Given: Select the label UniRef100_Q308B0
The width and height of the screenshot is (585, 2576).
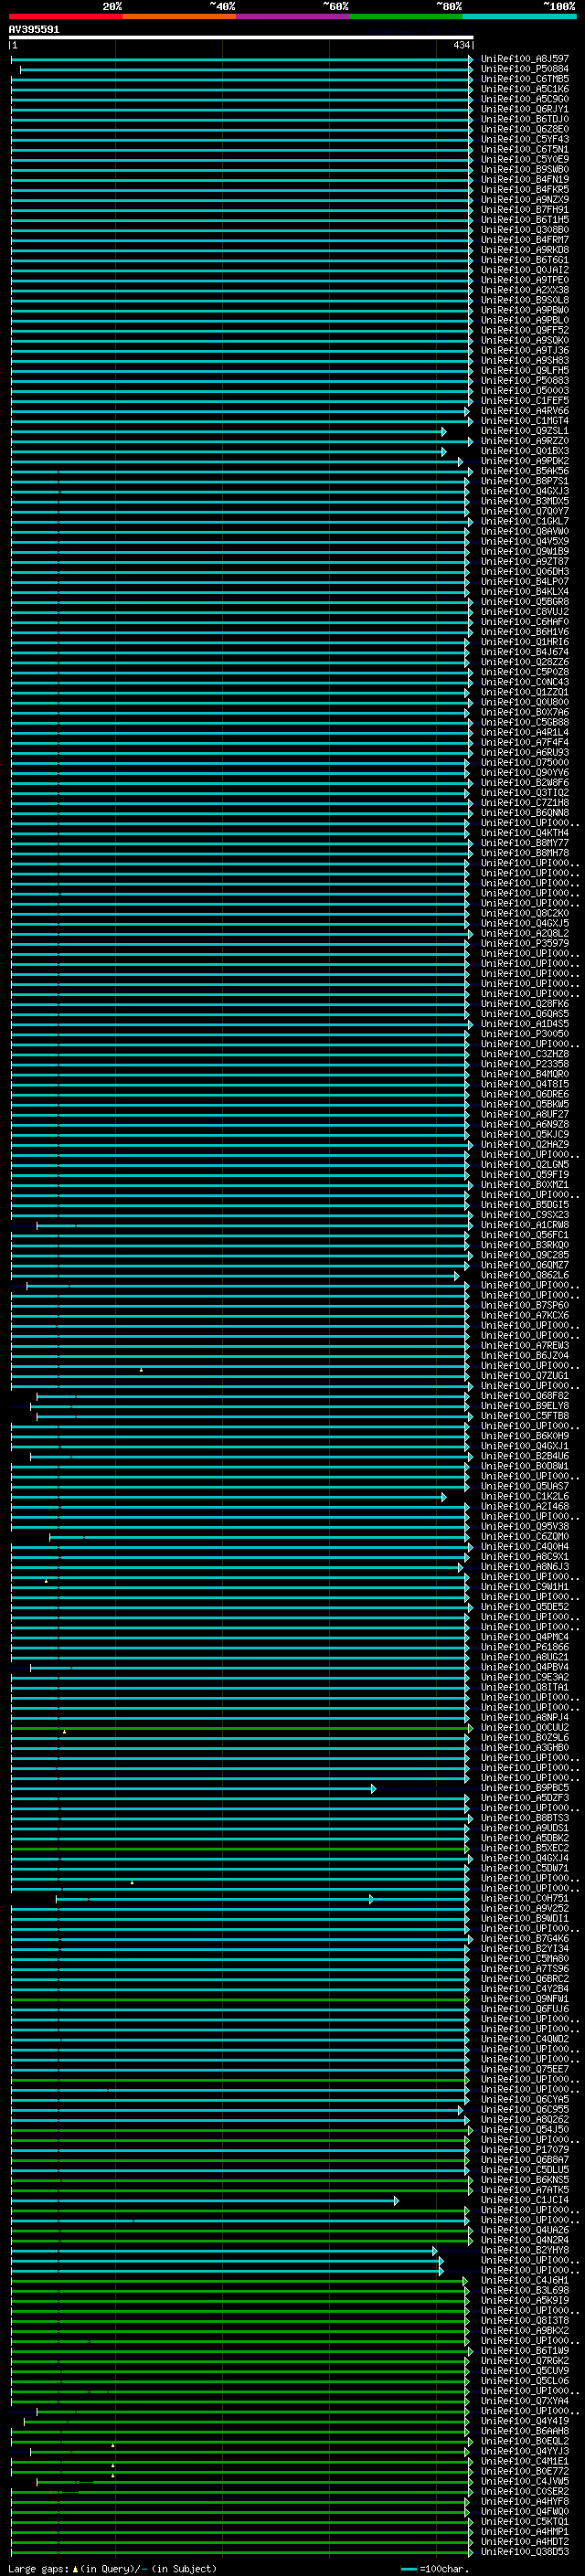Looking at the screenshot, I should coord(524,230).
